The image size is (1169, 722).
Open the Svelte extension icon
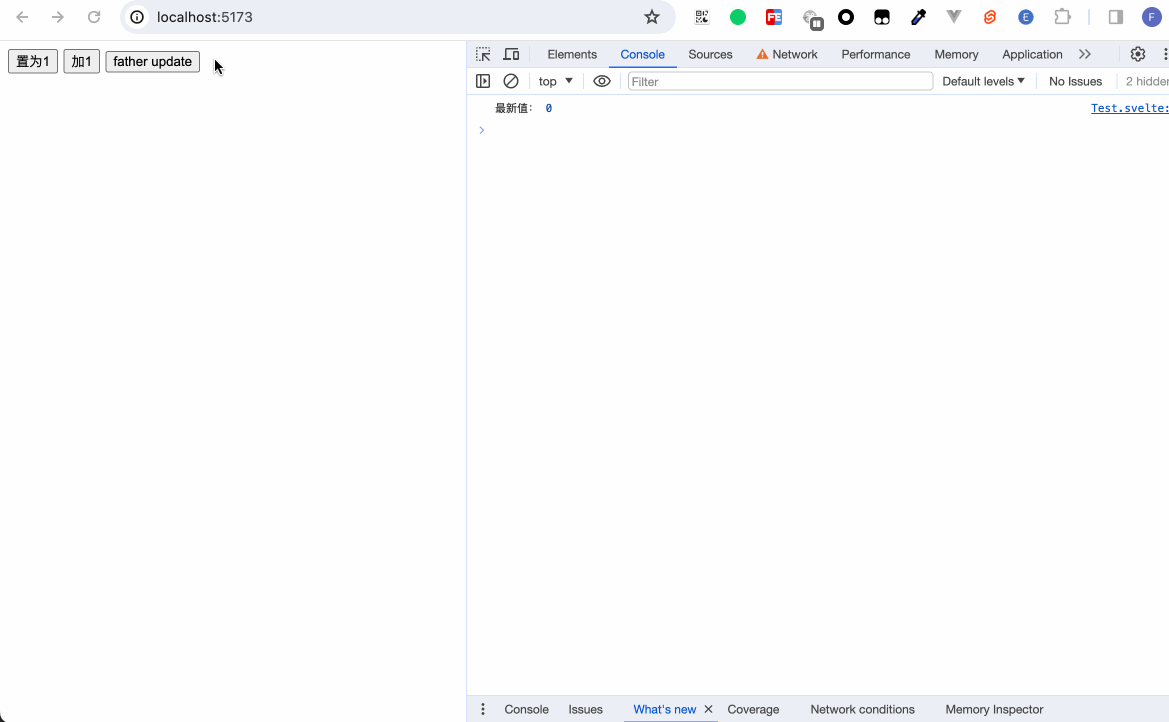coord(990,17)
